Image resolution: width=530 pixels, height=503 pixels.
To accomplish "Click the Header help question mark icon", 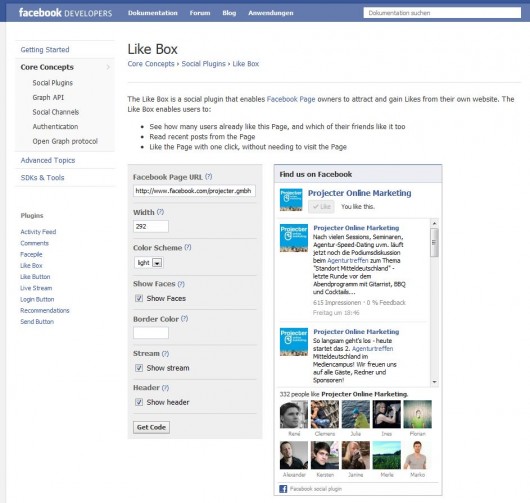I will 165,388.
